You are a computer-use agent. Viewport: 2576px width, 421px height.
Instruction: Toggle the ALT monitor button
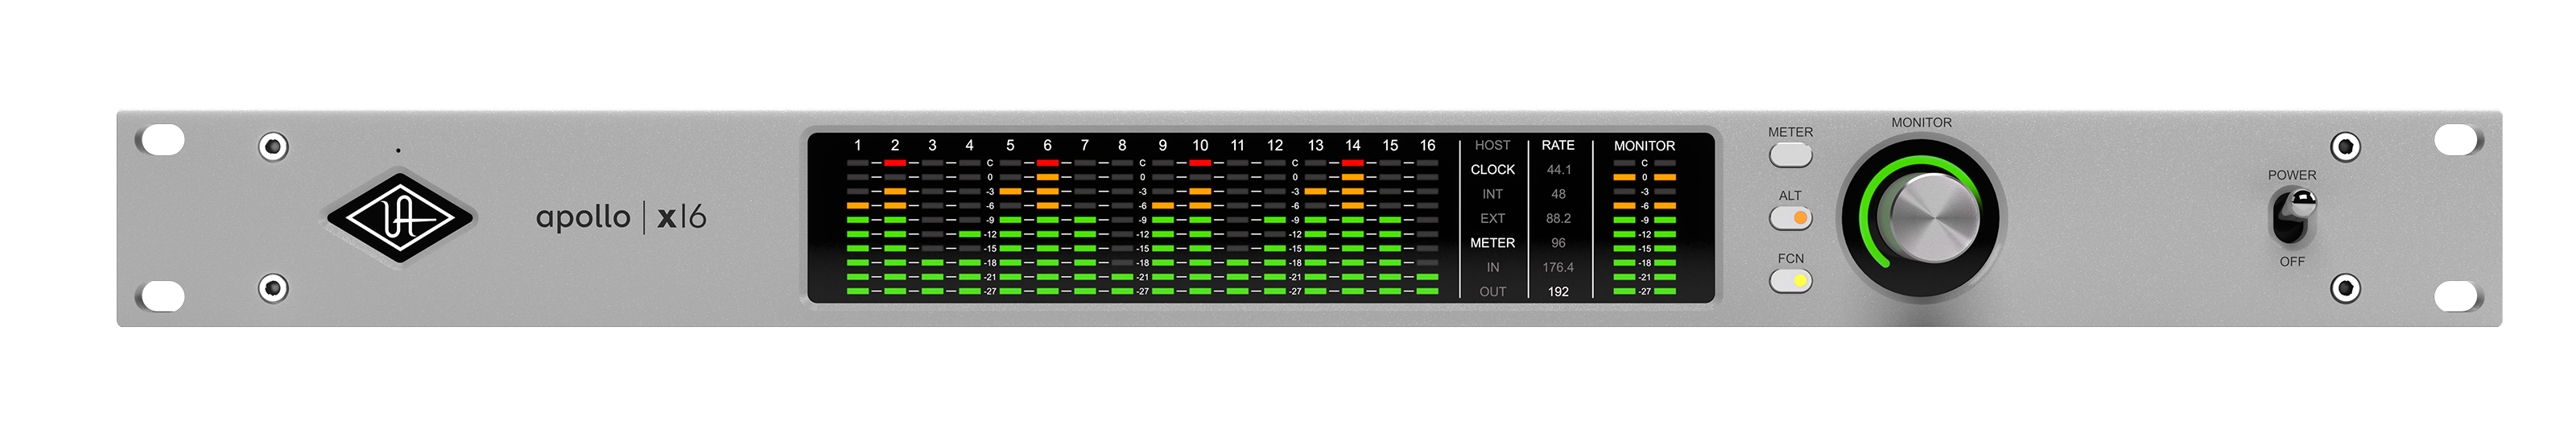tap(1790, 218)
